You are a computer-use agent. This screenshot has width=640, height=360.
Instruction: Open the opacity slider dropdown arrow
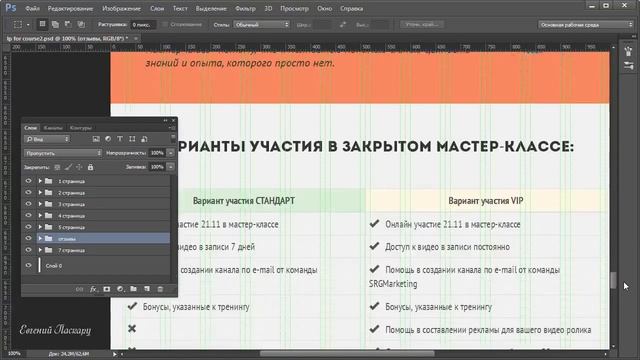(x=171, y=153)
